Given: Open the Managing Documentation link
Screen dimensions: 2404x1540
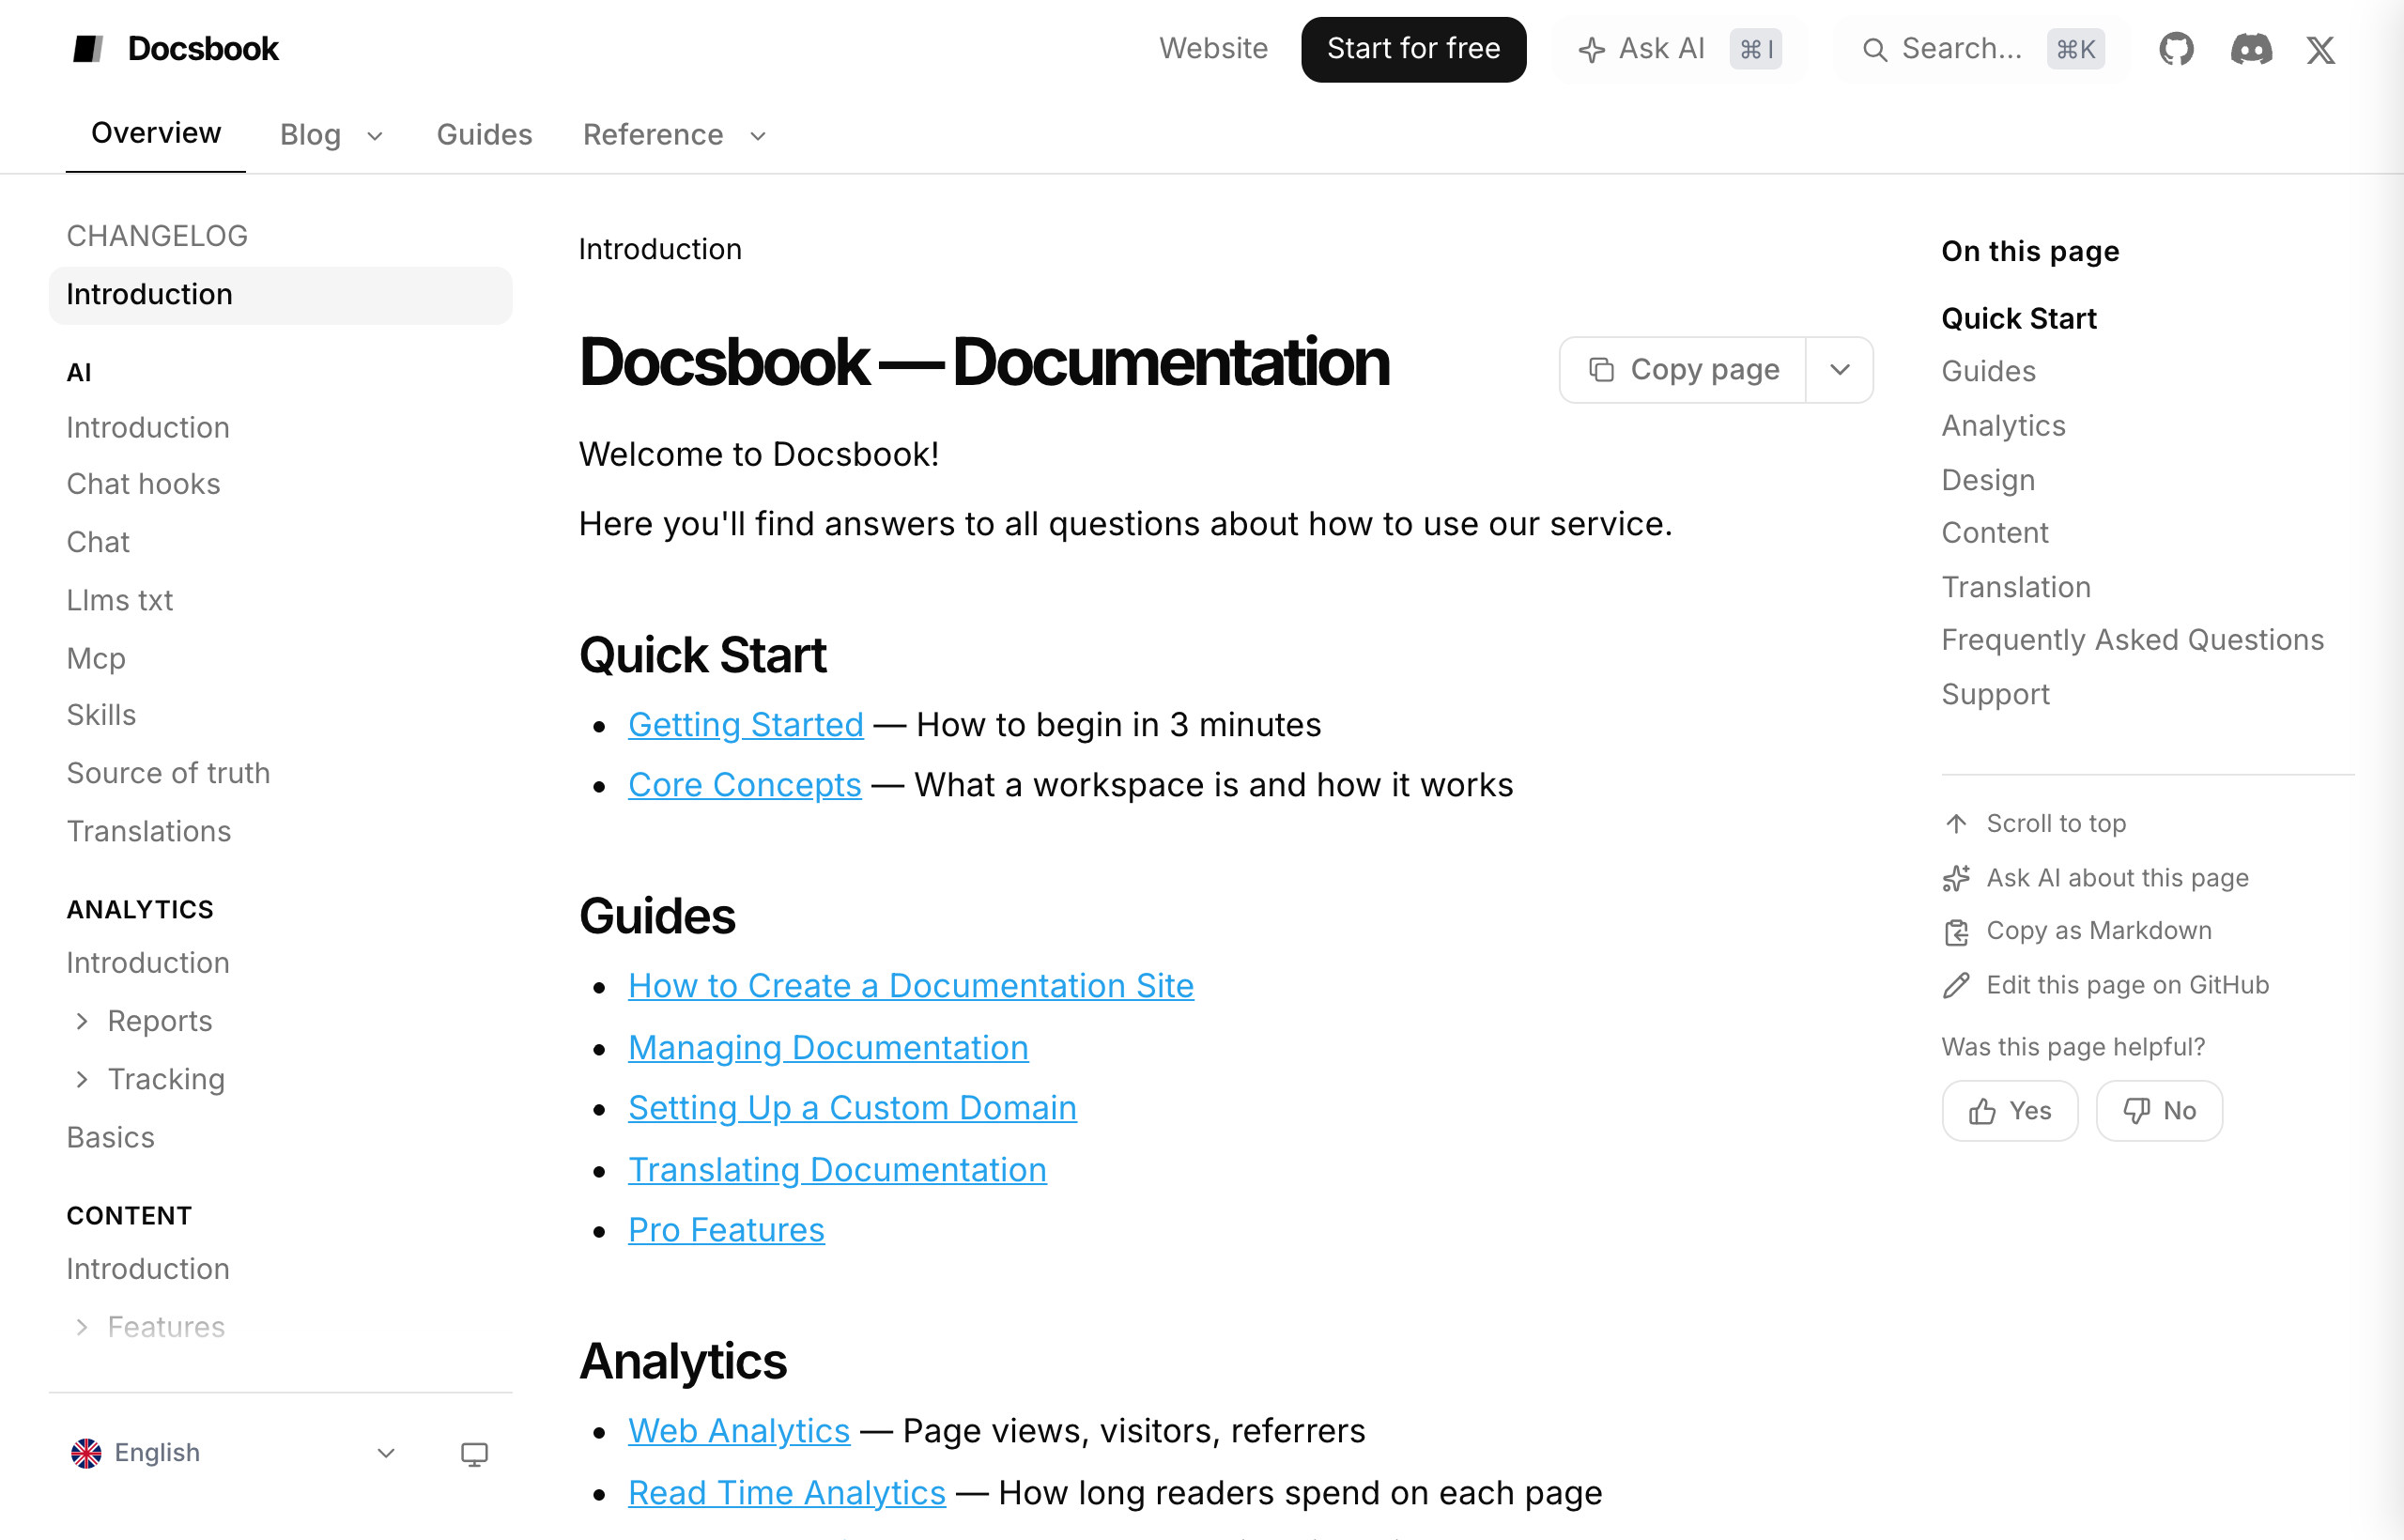Looking at the screenshot, I should [x=828, y=1047].
